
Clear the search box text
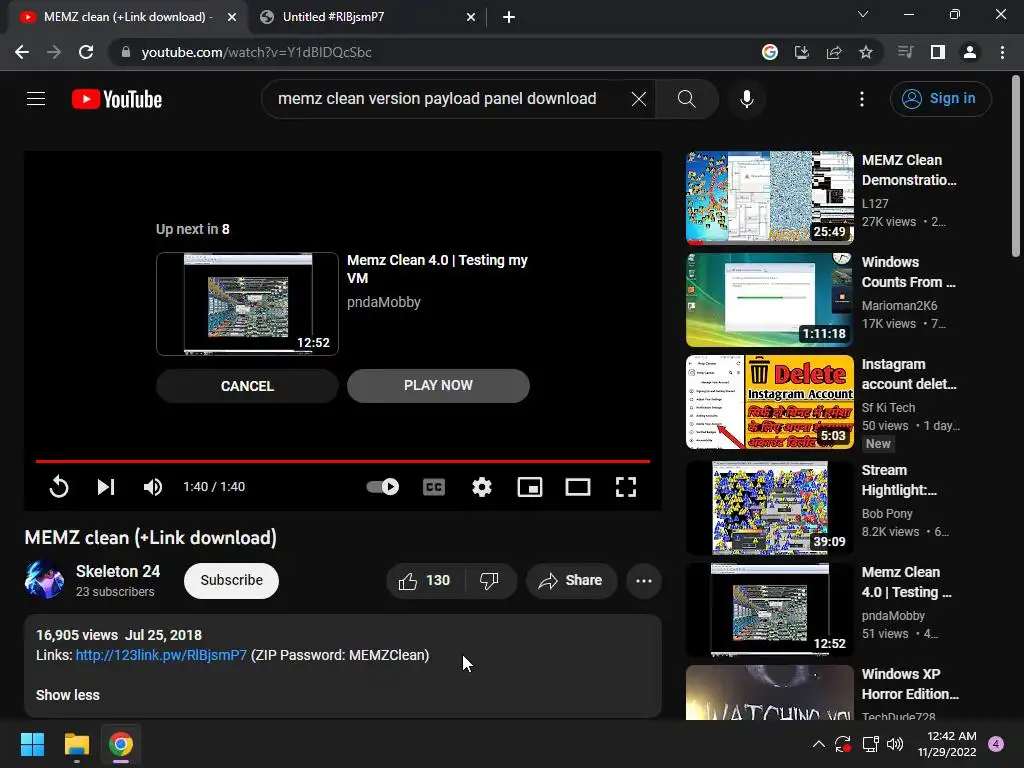coord(639,99)
